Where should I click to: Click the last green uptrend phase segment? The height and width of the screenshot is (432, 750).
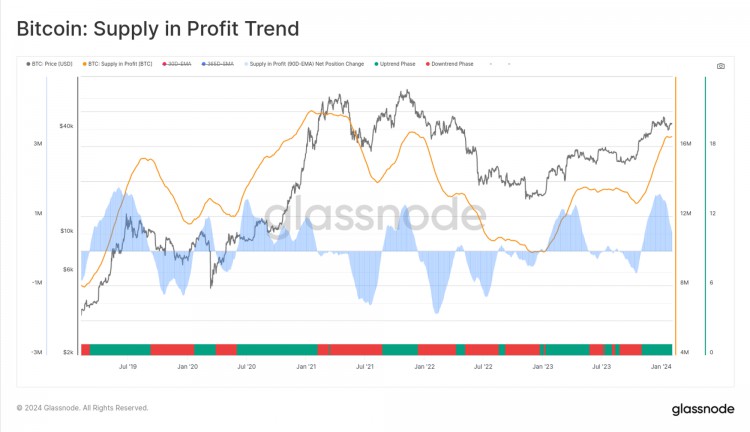click(x=657, y=349)
